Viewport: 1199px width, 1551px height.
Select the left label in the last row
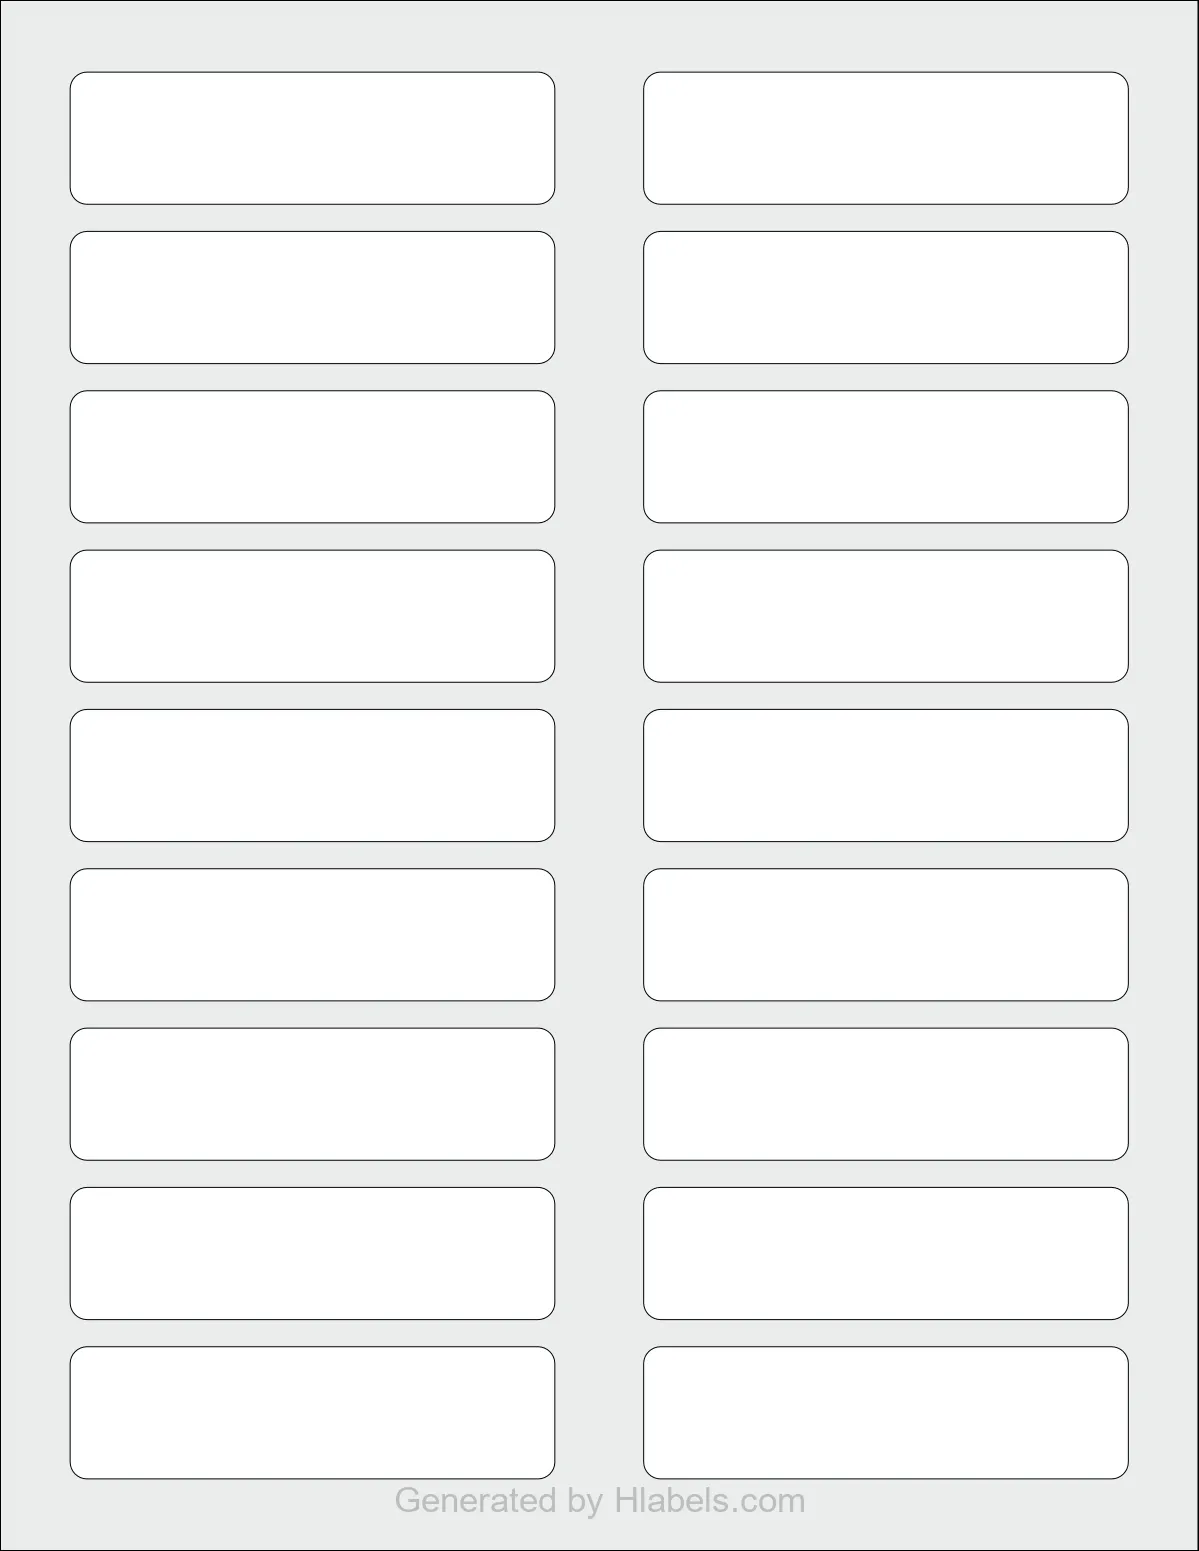coord(312,1413)
